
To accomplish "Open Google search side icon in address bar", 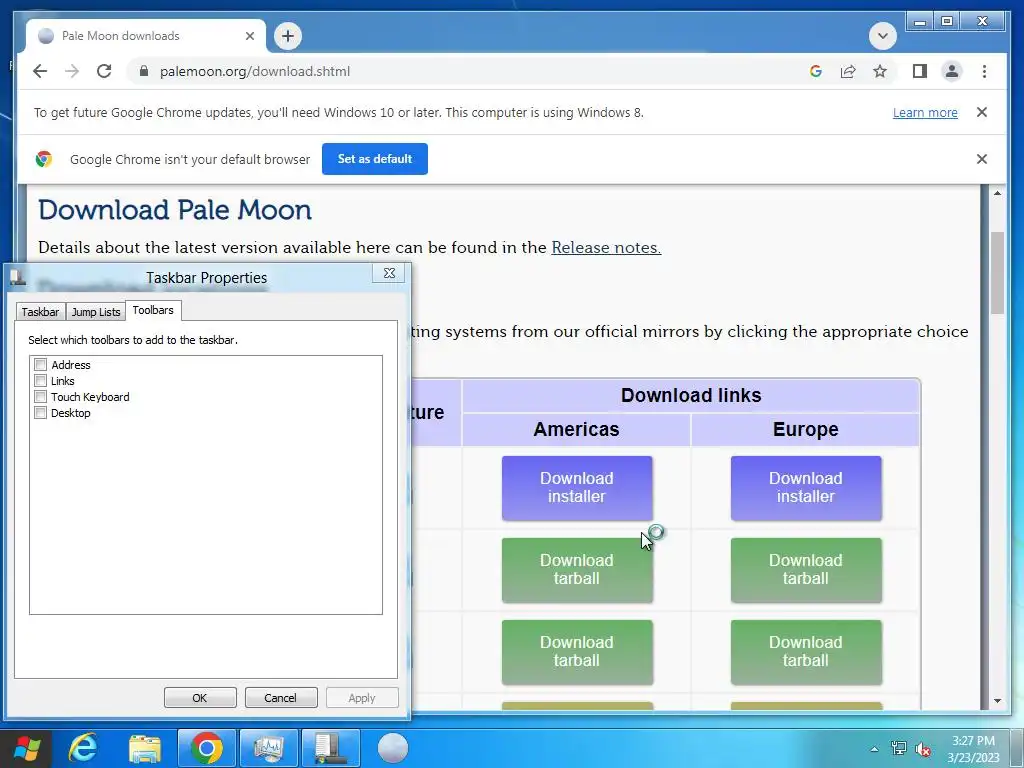I will [816, 71].
